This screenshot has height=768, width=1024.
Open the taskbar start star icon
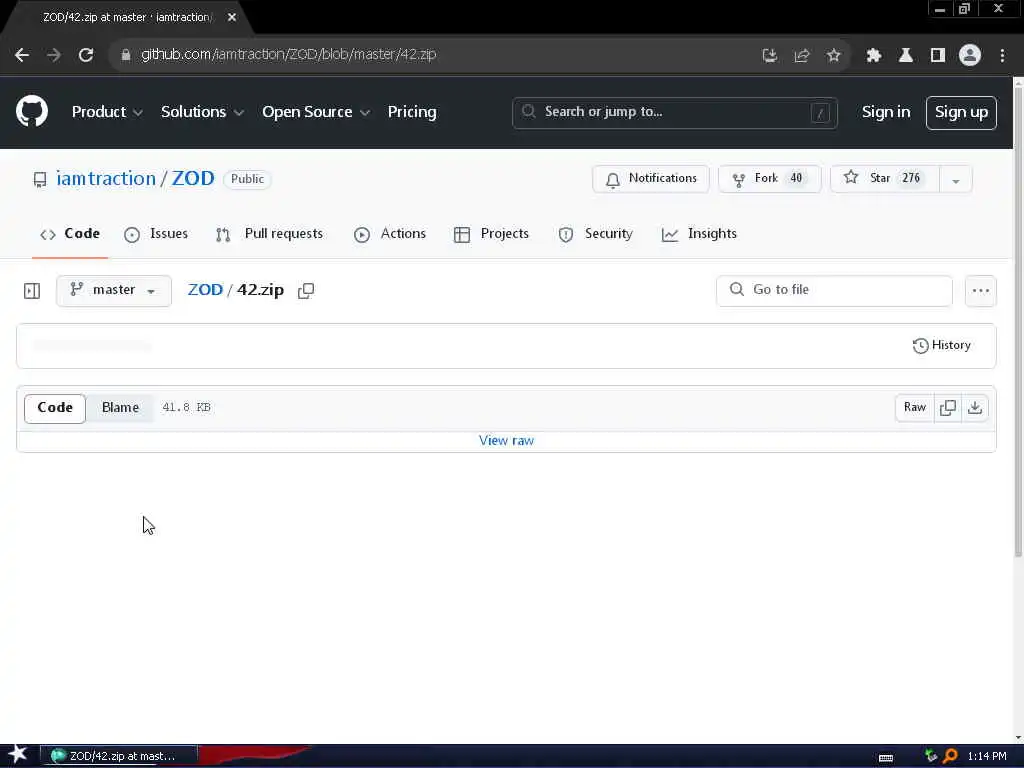(x=18, y=755)
